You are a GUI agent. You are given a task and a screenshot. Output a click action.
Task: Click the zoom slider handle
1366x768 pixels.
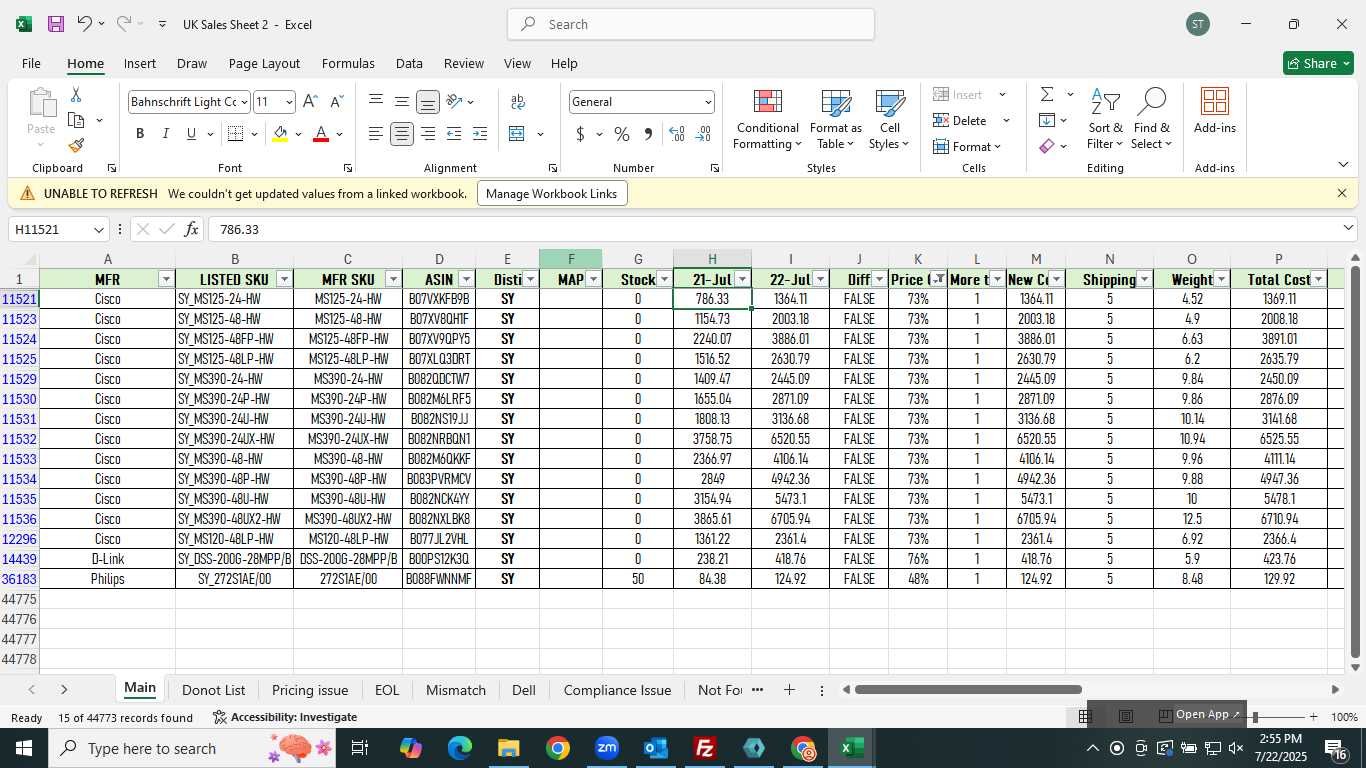[x=1254, y=717]
